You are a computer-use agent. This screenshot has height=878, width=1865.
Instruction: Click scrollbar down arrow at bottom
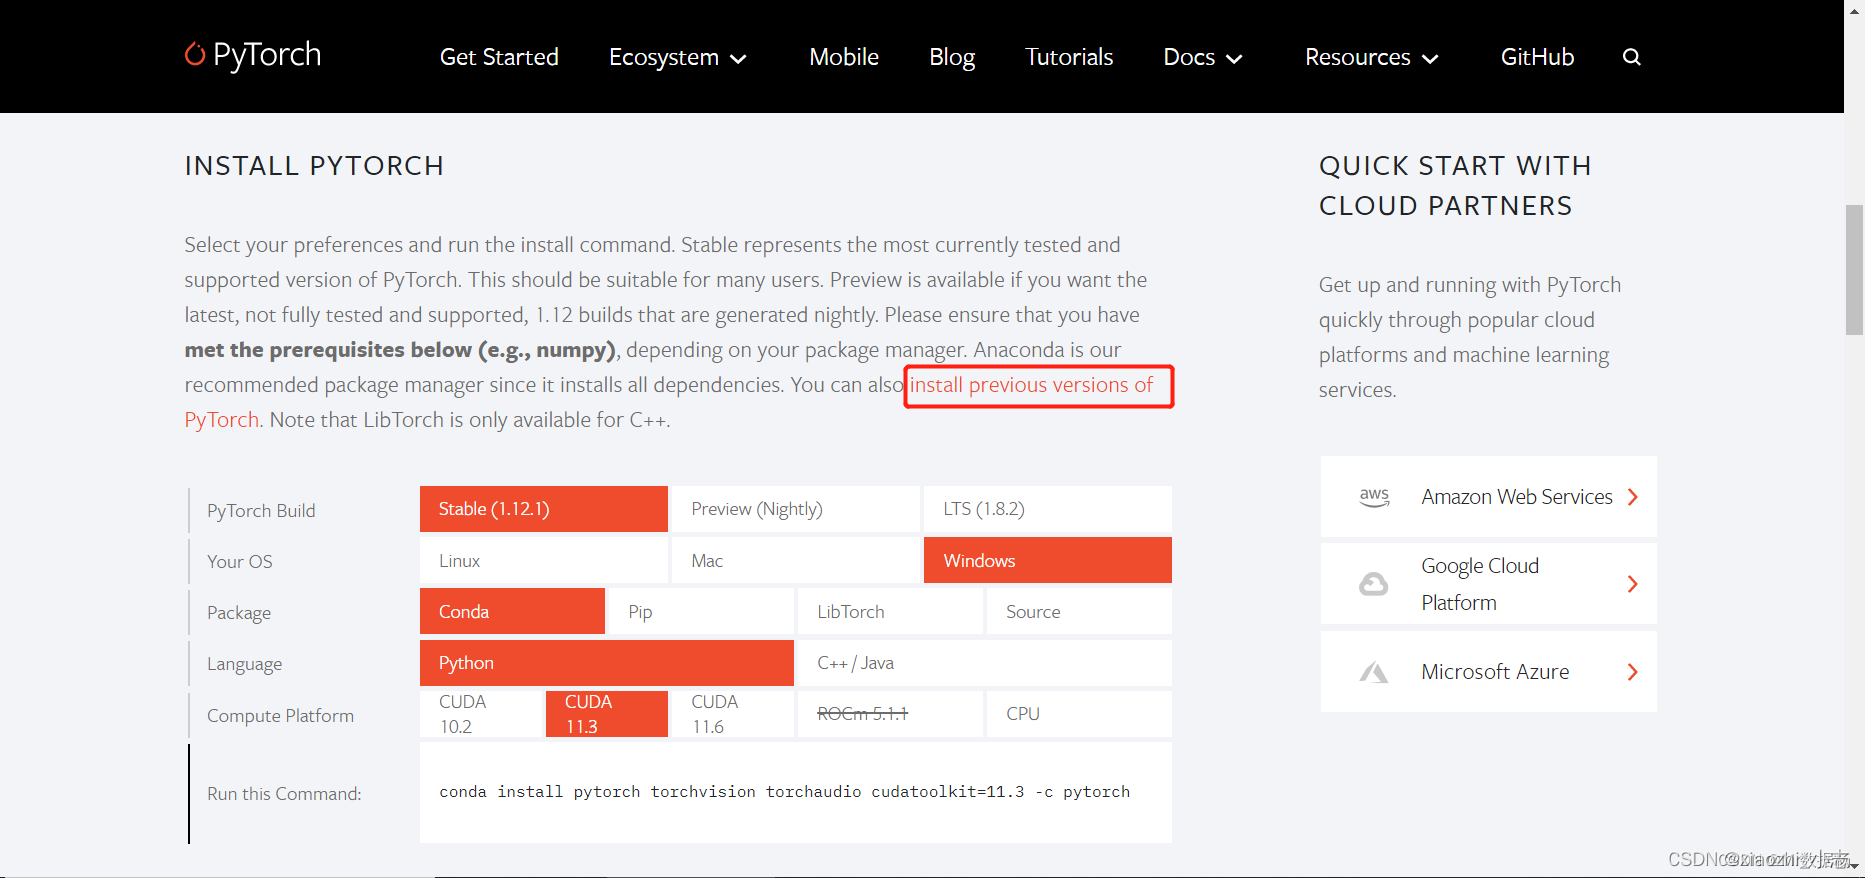coord(1854,866)
